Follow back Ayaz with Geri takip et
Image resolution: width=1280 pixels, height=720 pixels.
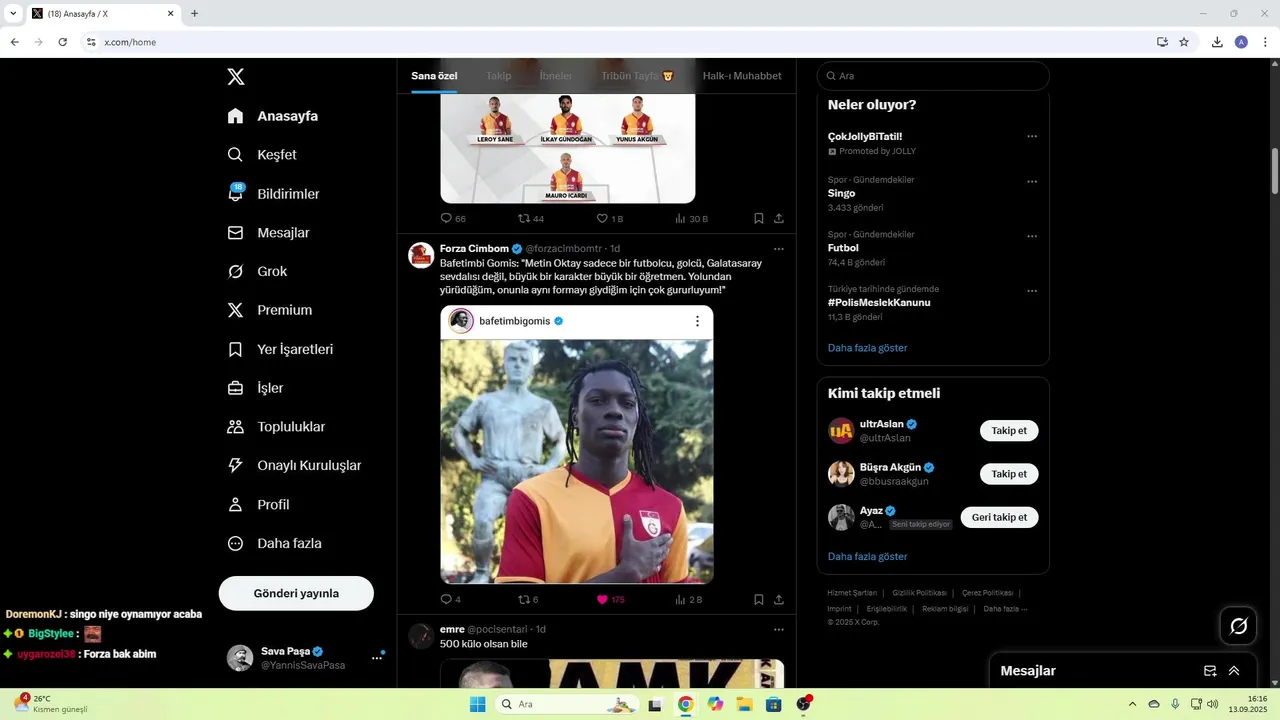point(1000,517)
